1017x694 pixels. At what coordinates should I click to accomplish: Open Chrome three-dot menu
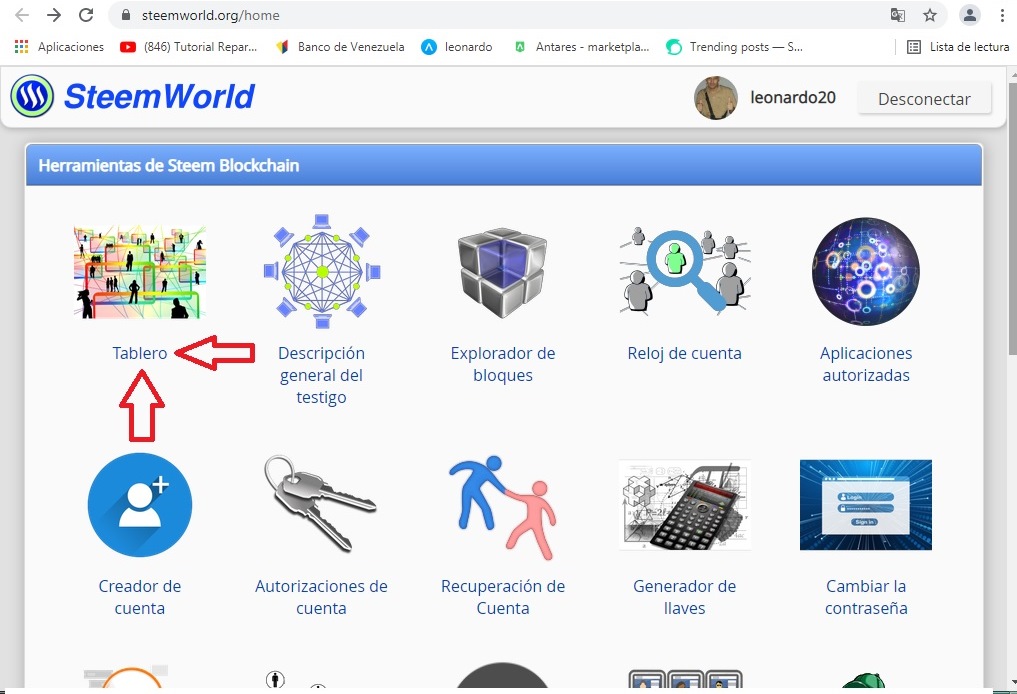(1002, 15)
